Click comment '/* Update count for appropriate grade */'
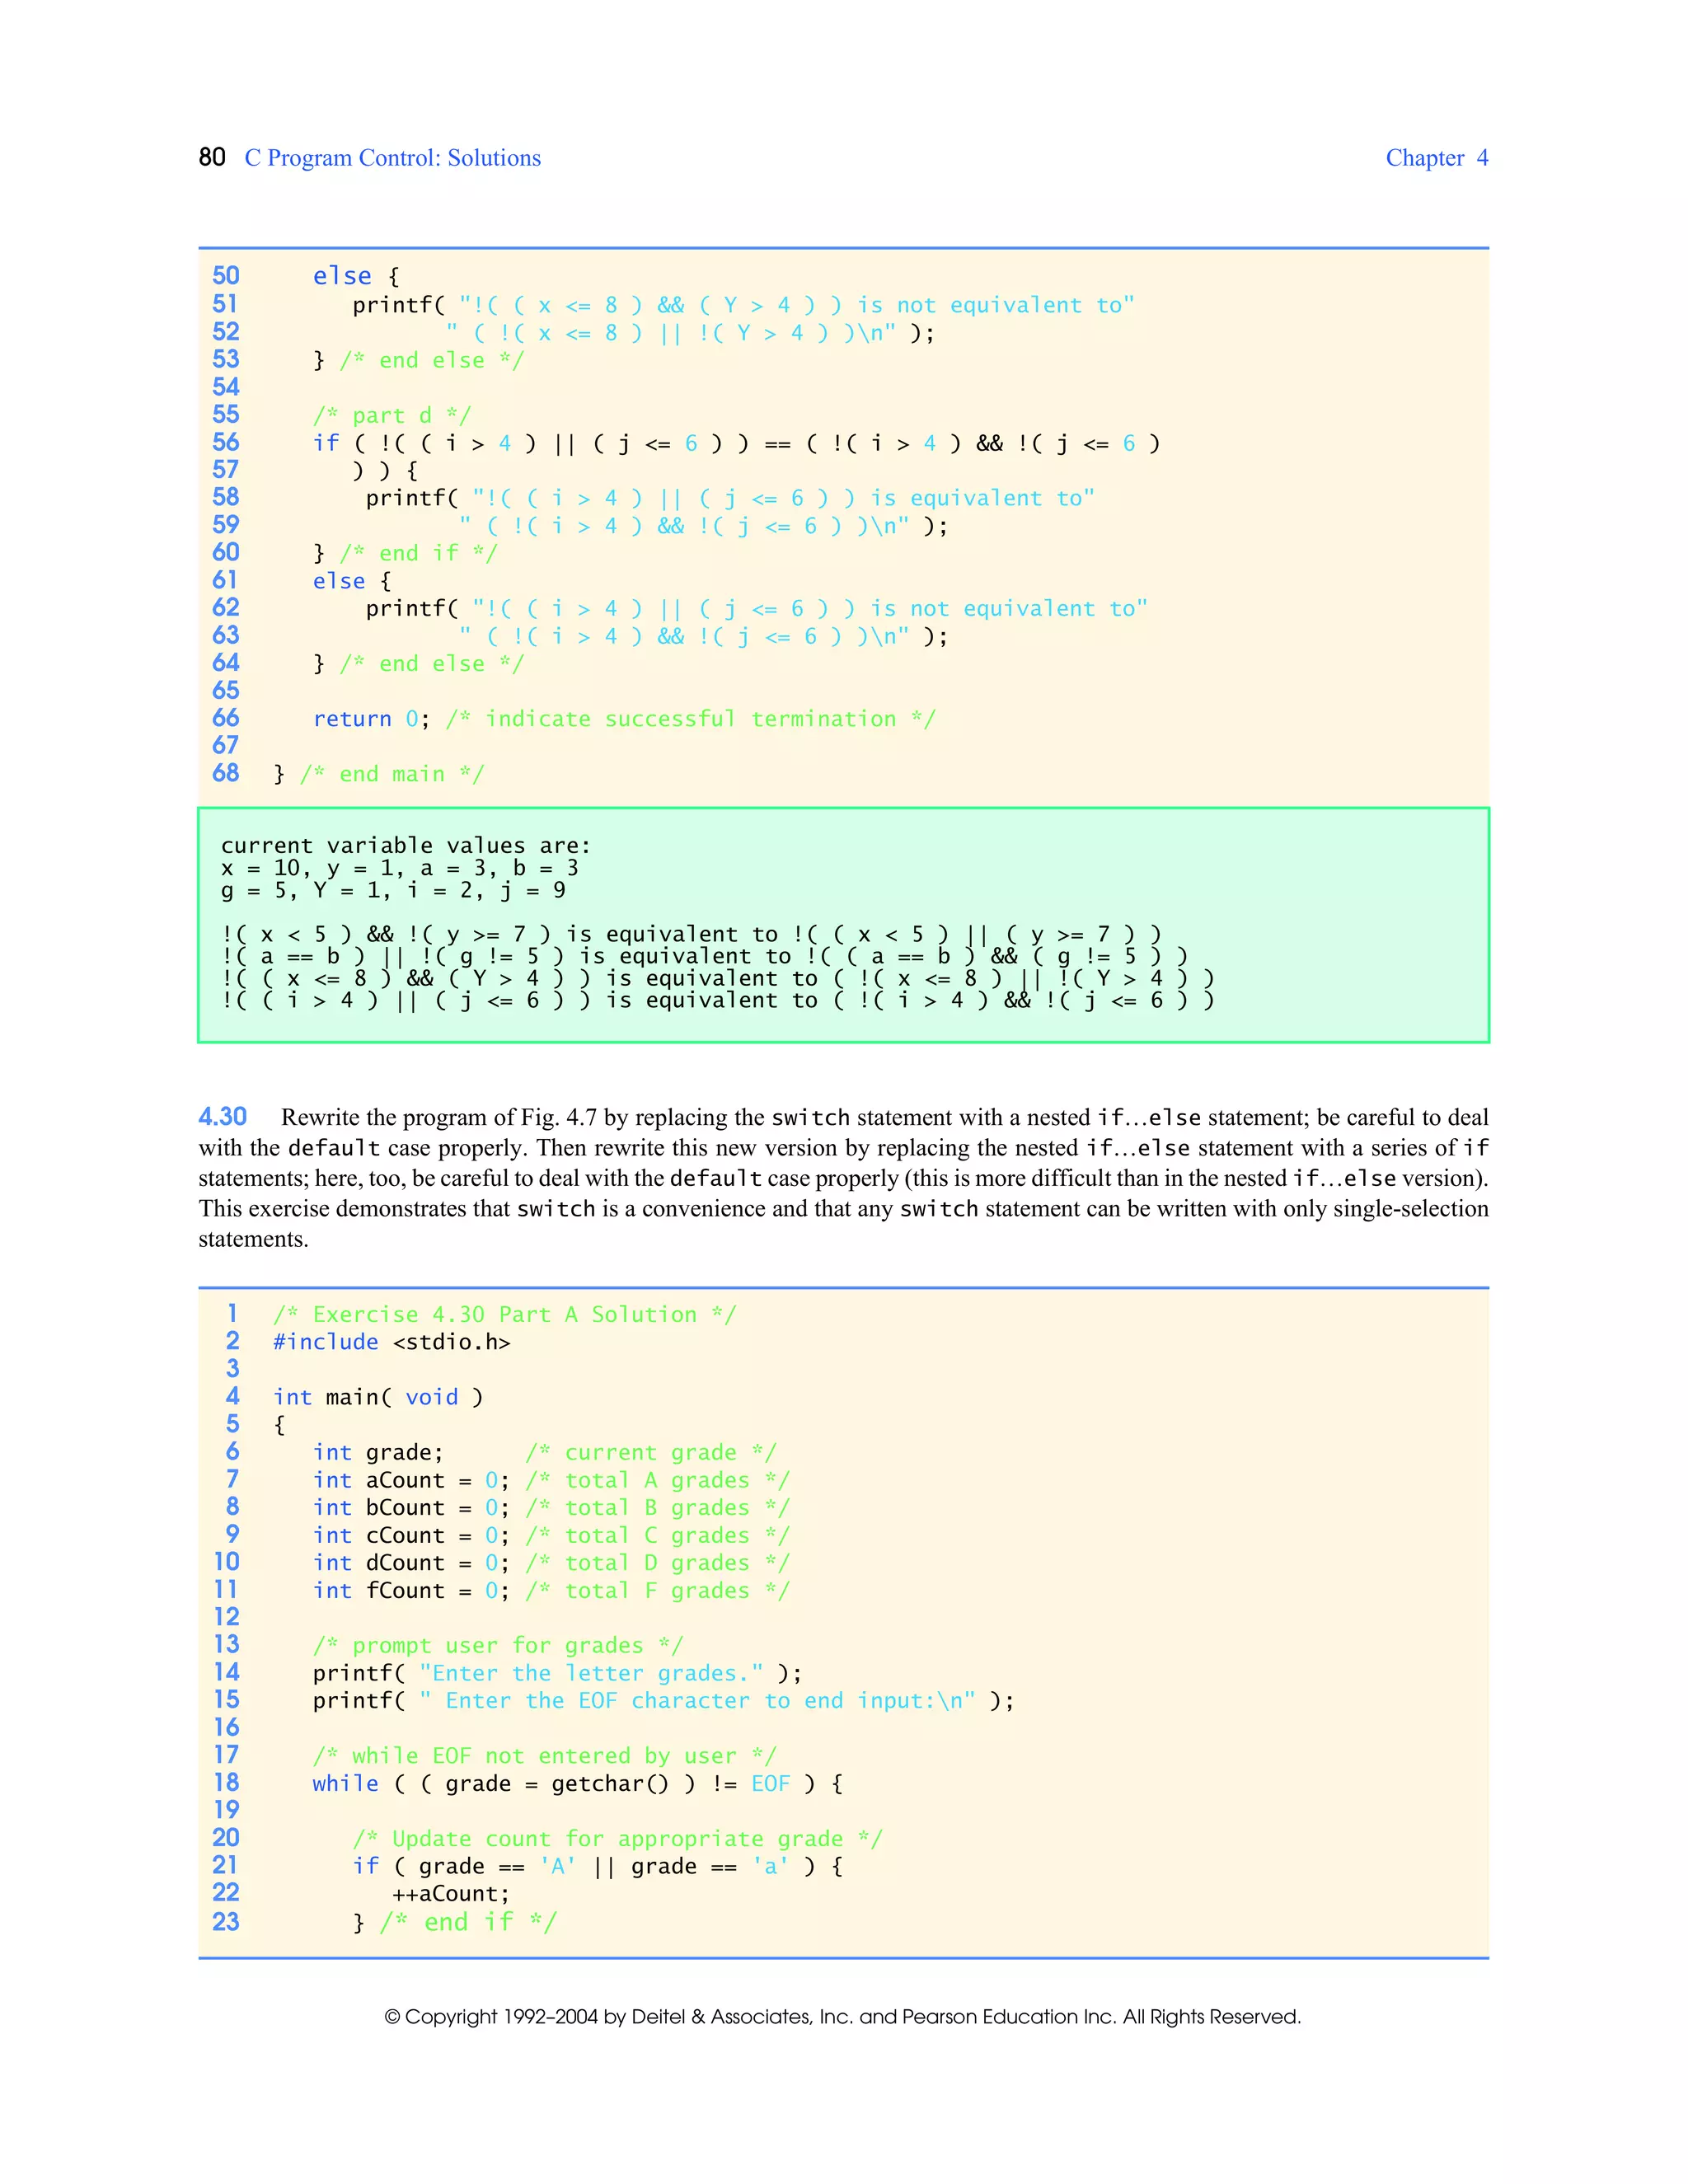Image resolution: width=1688 pixels, height=2184 pixels. 617,1839
